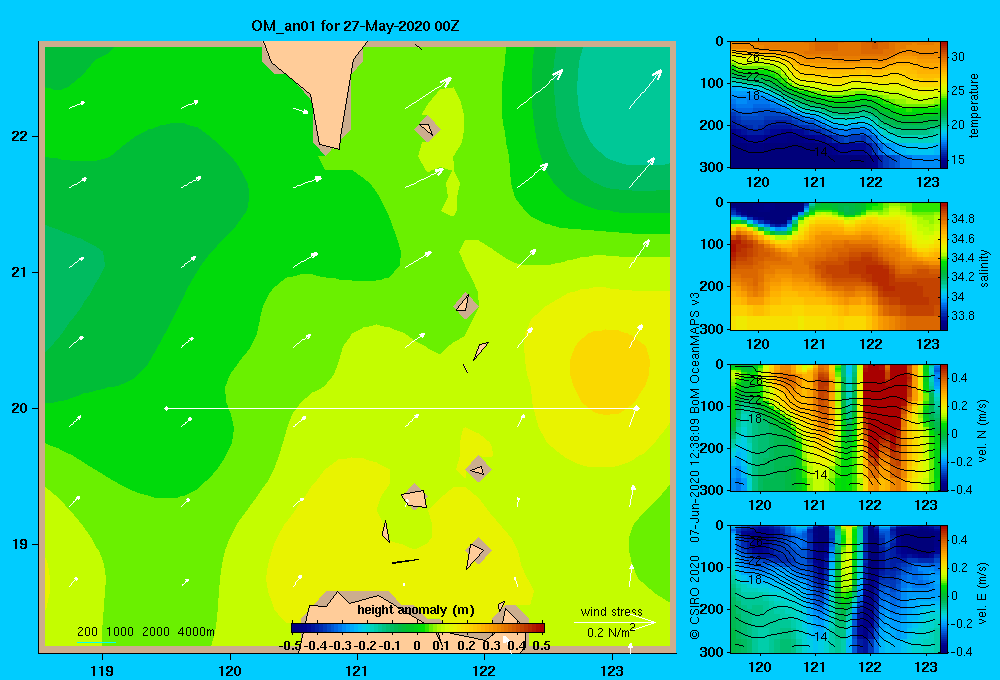
Task: Click the west endpoint of transect line
Action: coord(166,408)
